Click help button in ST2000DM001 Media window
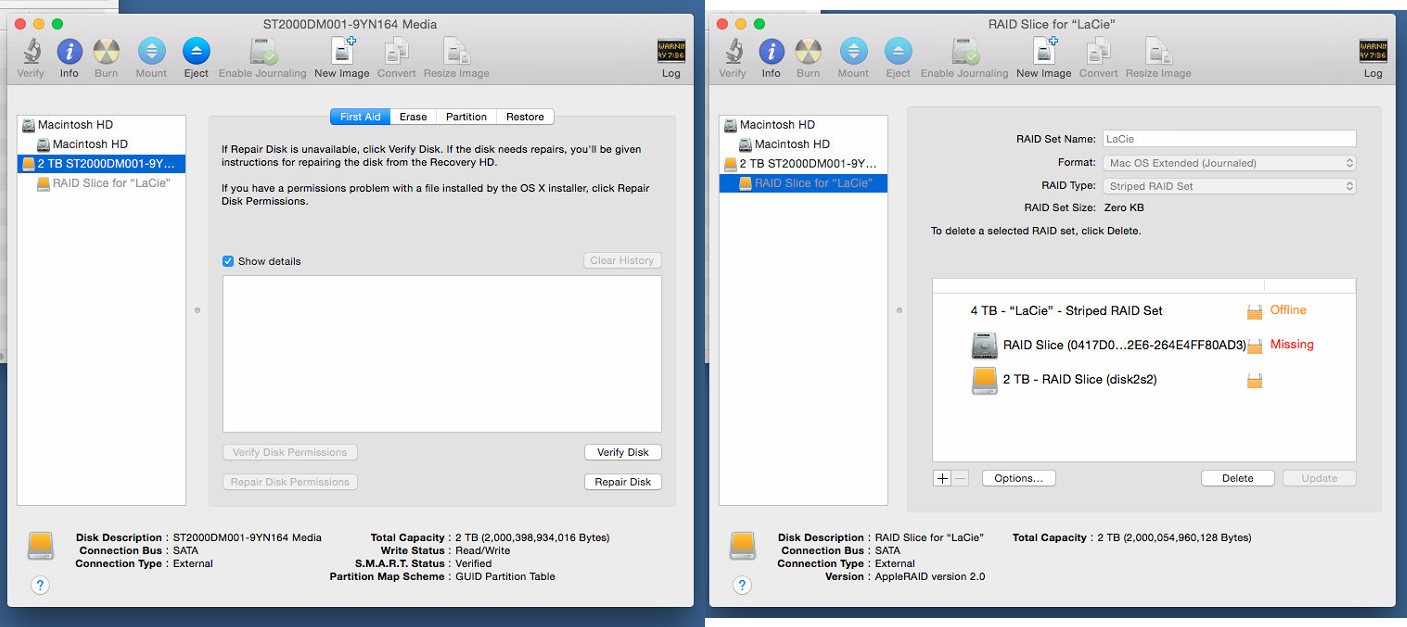This screenshot has height=627, width=1407. [40, 586]
